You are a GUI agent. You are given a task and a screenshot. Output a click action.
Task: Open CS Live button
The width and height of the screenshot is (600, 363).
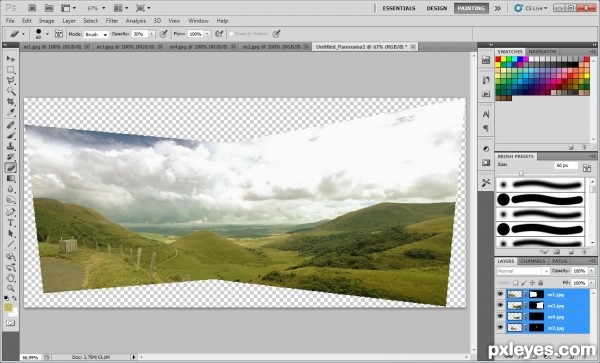[531, 8]
